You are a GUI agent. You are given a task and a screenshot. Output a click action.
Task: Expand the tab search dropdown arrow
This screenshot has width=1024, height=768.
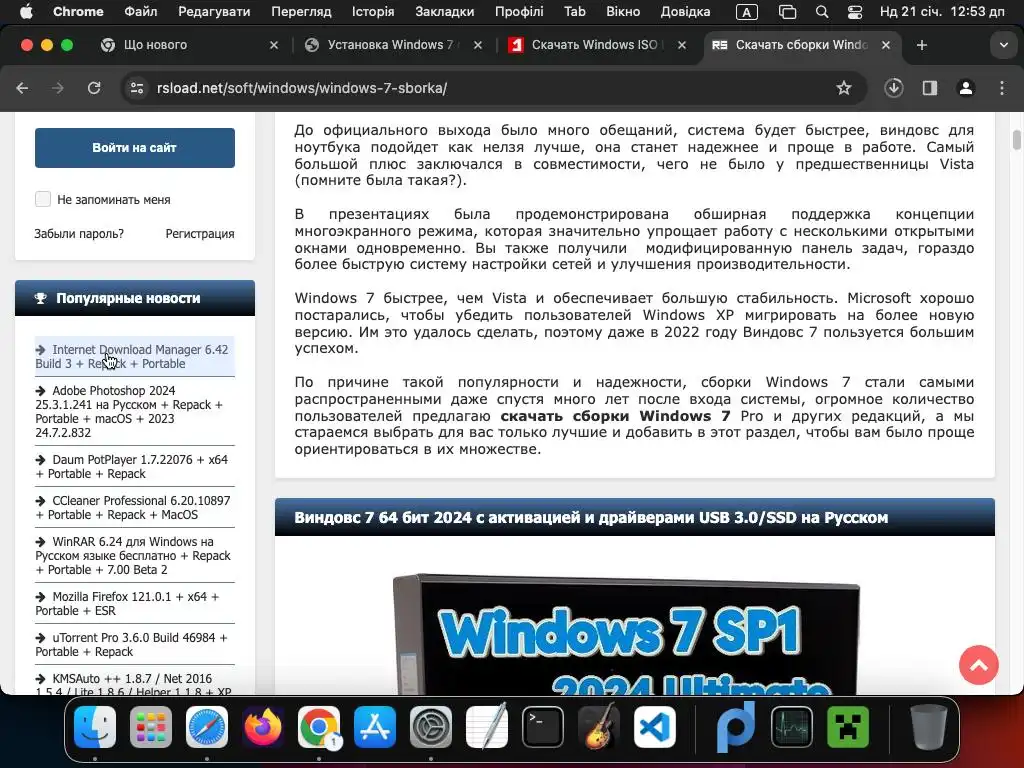[1004, 45]
